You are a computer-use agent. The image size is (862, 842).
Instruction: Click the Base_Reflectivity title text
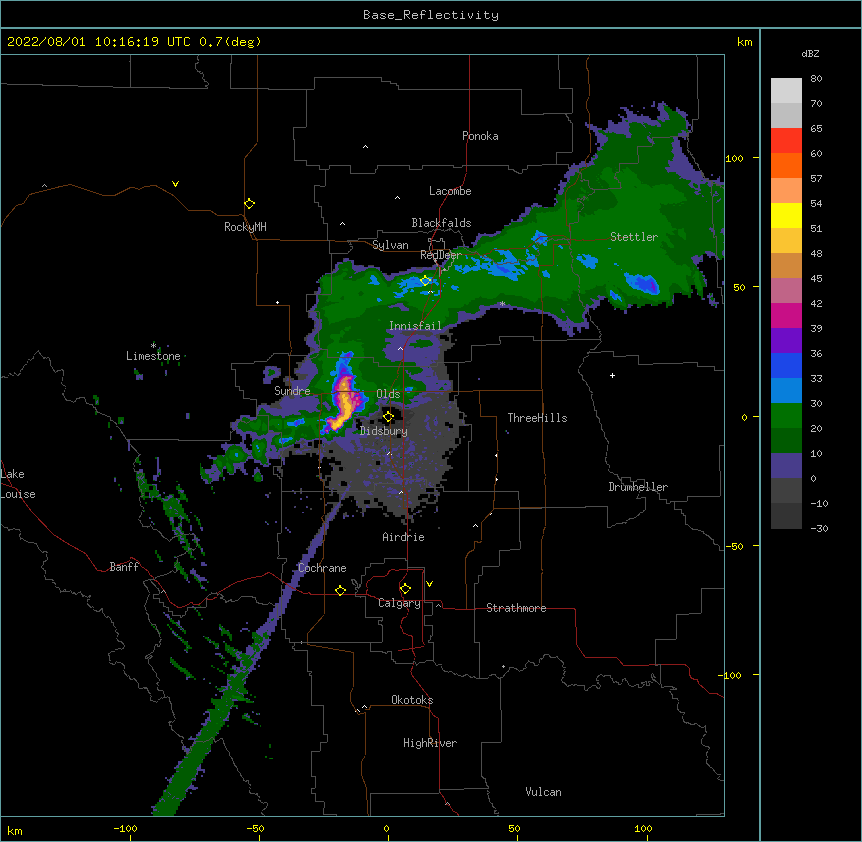[x=431, y=15]
